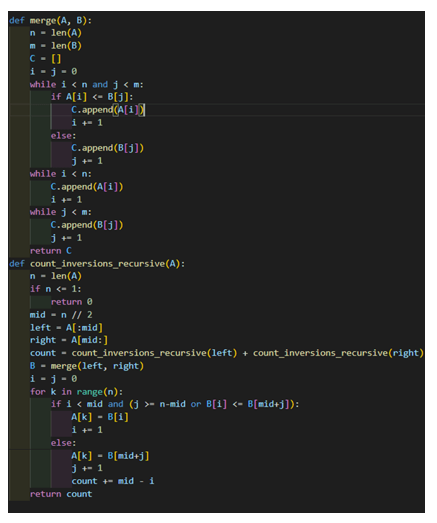Image resolution: width=437 pixels, height=523 pixels.
Task: Click 'def count_inversions_recursive(A):' definition line
Action: coord(97,264)
